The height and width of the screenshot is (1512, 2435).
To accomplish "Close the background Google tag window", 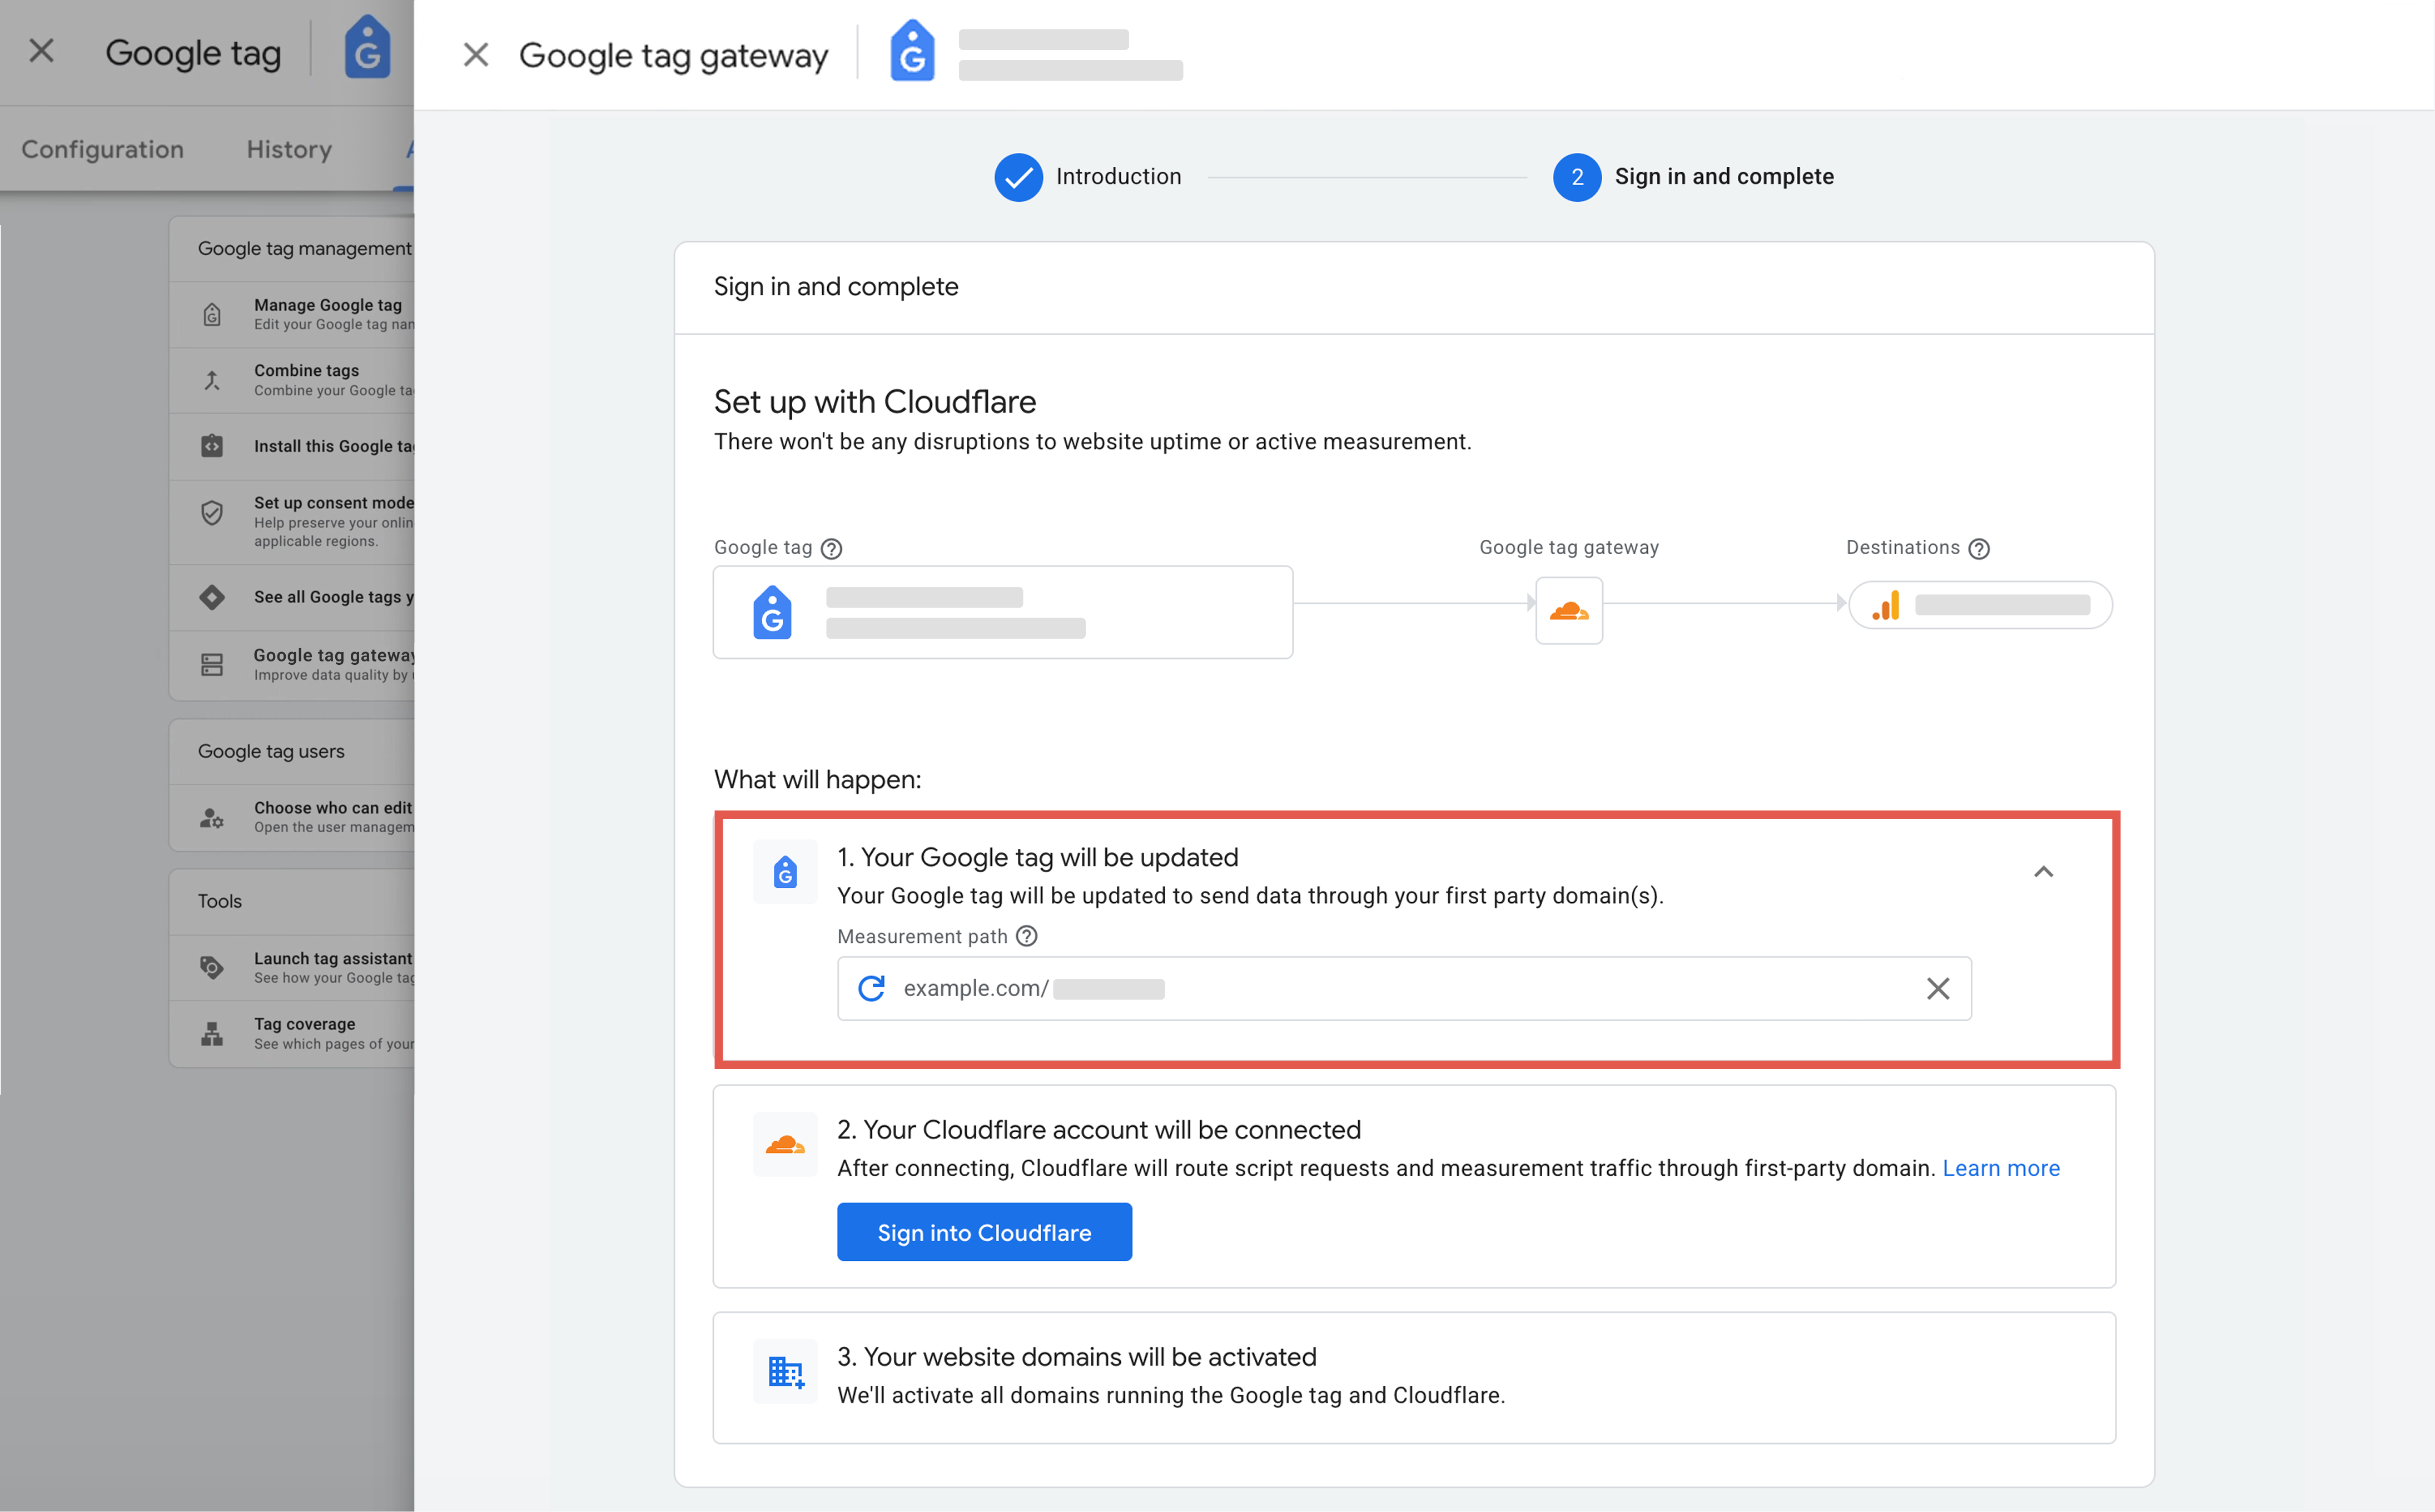I will click(42, 51).
